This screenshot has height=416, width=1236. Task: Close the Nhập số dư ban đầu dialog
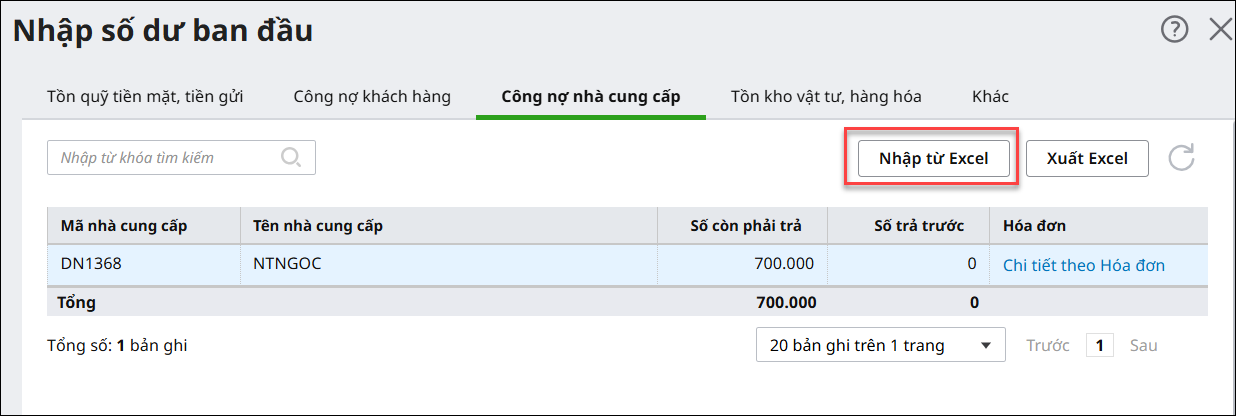[x=1220, y=30]
